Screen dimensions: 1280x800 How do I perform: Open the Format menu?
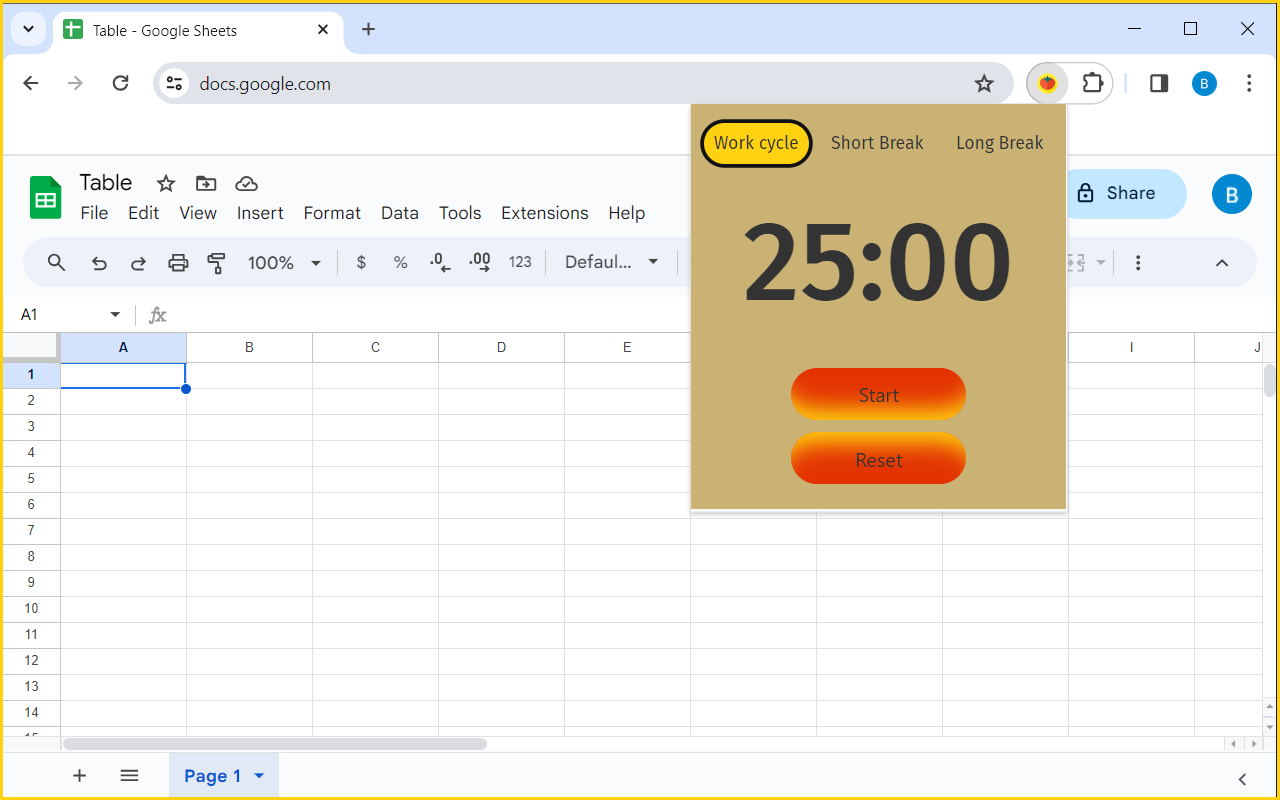pyautogui.click(x=332, y=213)
